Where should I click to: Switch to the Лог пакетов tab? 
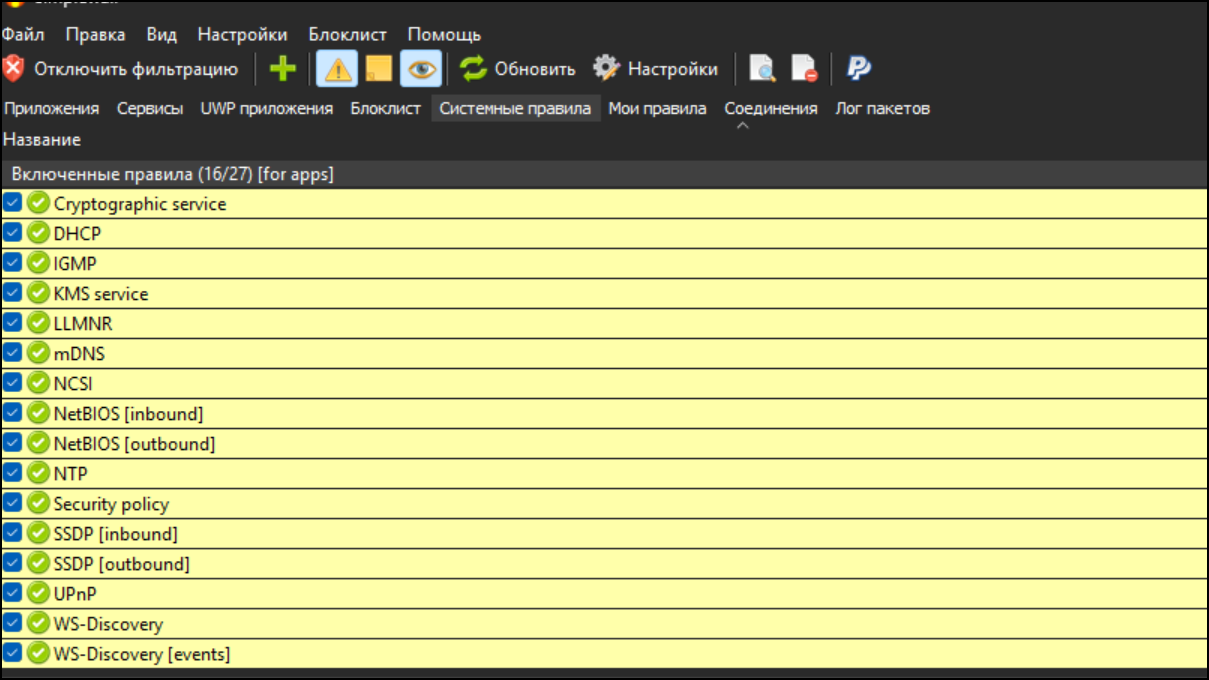pos(880,108)
